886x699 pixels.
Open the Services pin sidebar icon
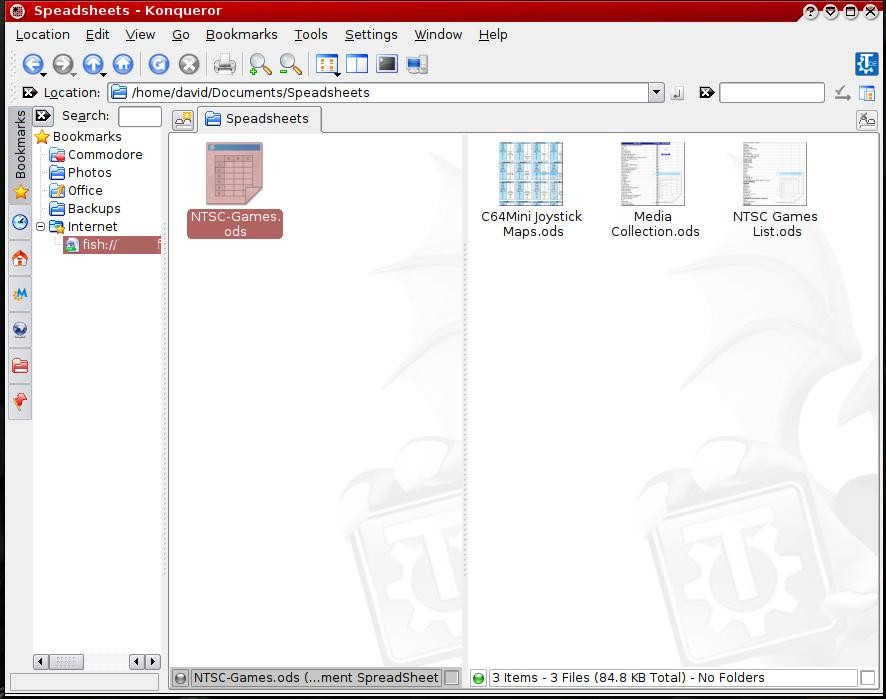click(x=20, y=401)
